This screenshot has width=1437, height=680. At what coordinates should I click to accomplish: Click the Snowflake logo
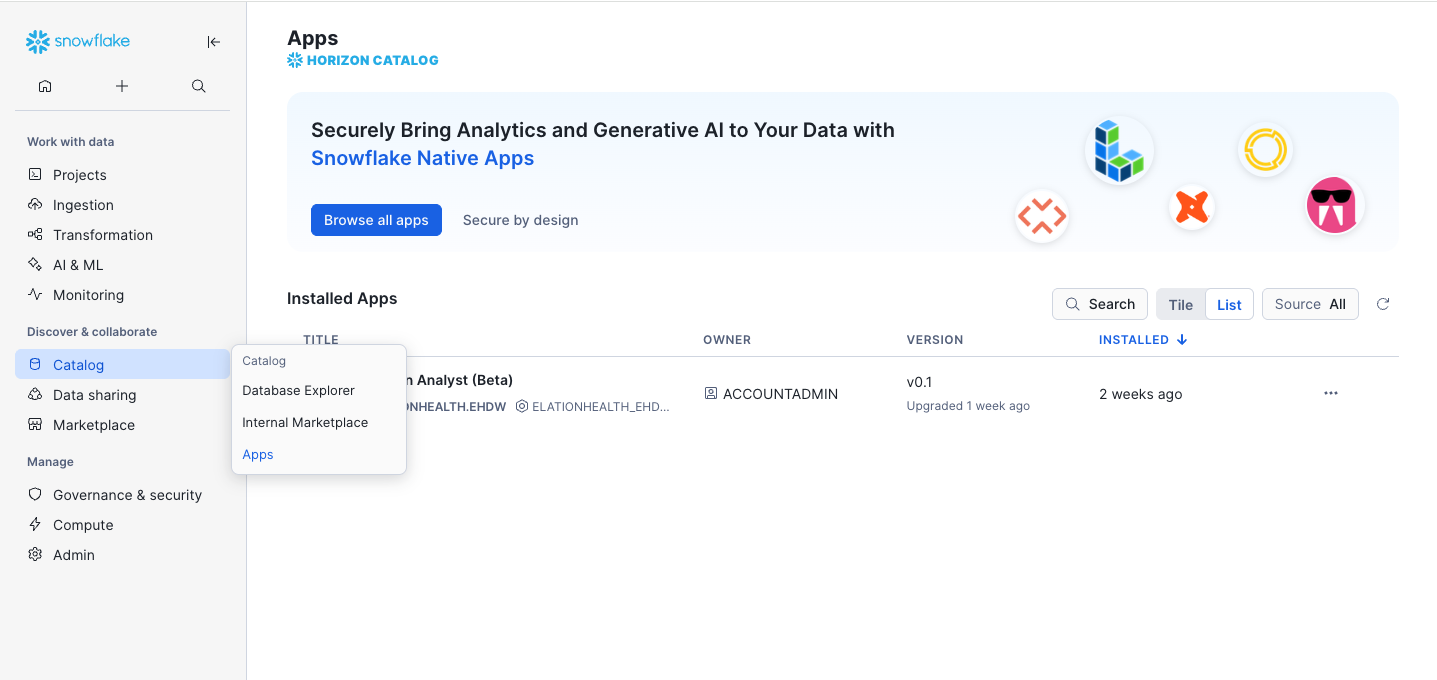click(x=78, y=41)
